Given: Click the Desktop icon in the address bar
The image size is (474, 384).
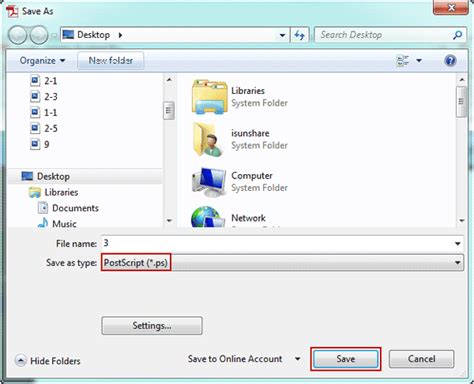Looking at the screenshot, I should click(68, 35).
